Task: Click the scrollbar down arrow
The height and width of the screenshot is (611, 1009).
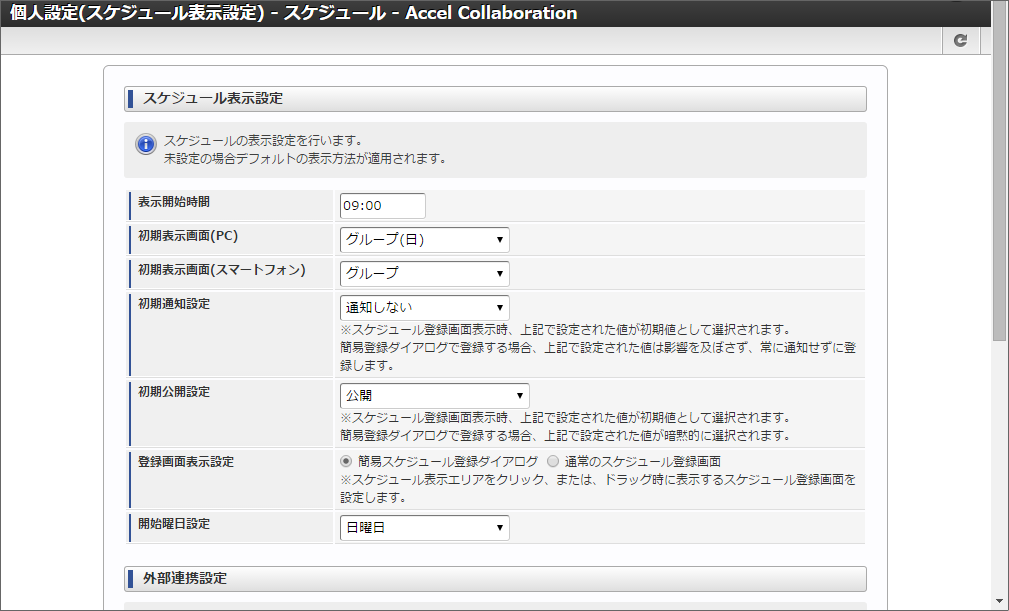Action: click(1000, 601)
